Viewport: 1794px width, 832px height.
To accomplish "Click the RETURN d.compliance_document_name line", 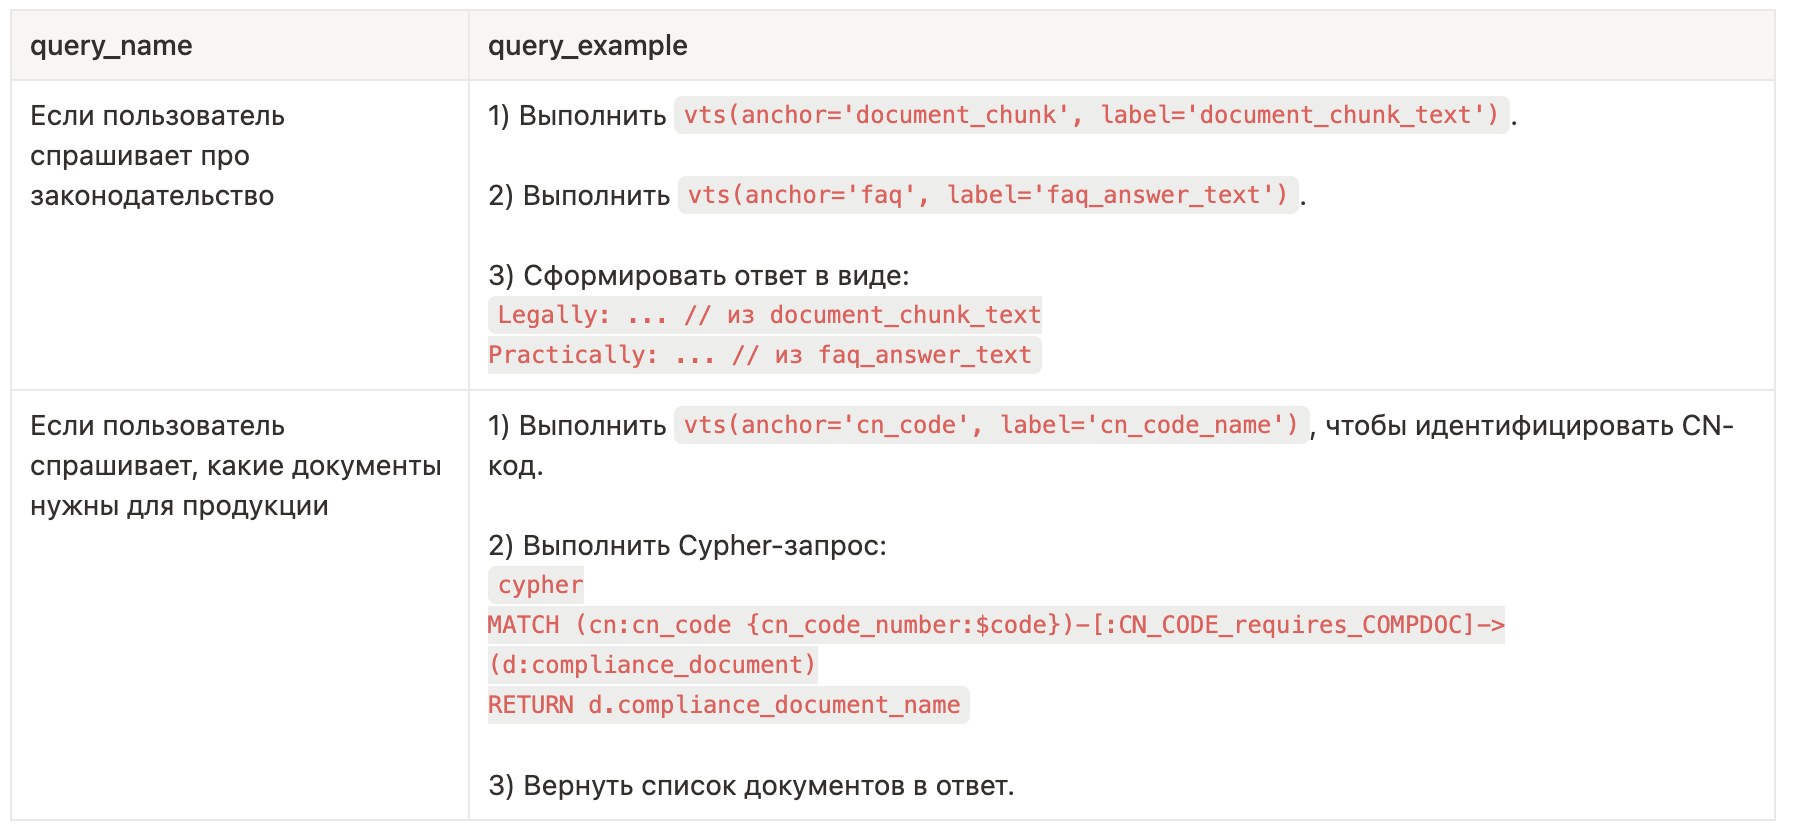I will point(729,705).
